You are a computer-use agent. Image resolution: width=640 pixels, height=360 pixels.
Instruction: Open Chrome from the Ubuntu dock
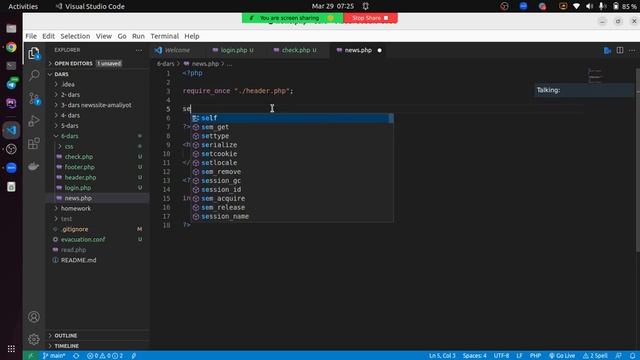click(x=11, y=47)
